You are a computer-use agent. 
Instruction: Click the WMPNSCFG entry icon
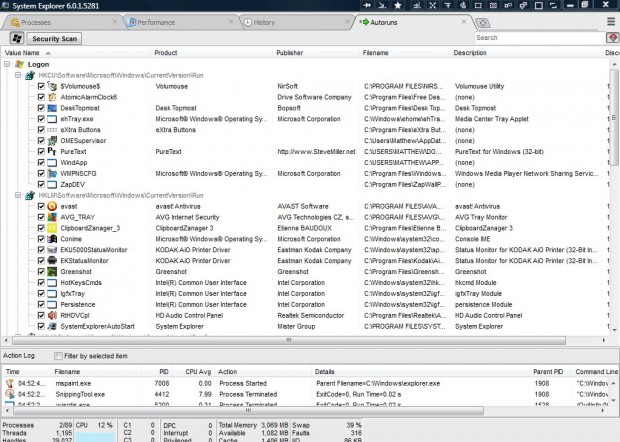click(52, 173)
